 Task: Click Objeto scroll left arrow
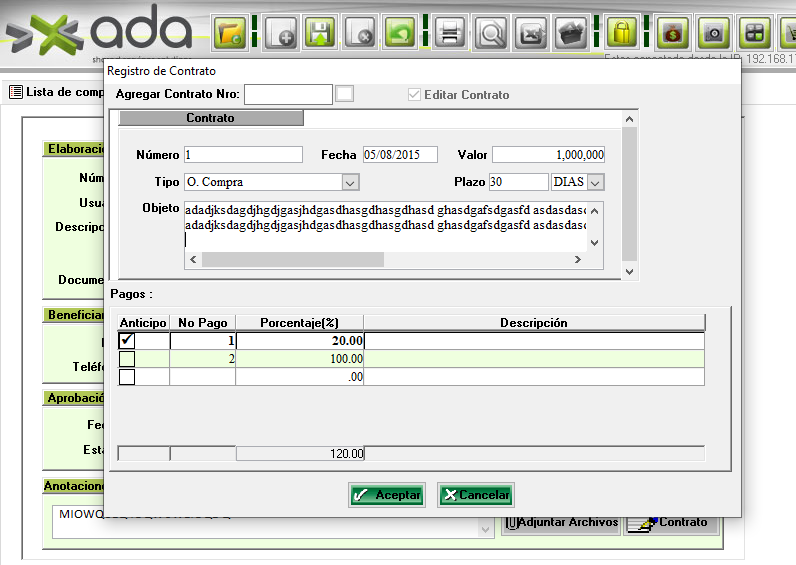click(x=193, y=259)
